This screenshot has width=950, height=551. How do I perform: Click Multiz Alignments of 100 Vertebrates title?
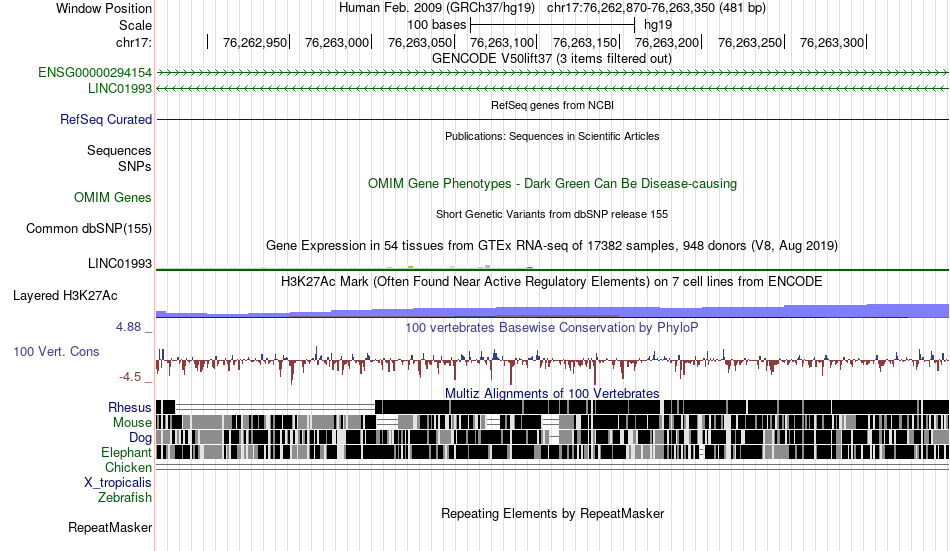tap(552, 393)
